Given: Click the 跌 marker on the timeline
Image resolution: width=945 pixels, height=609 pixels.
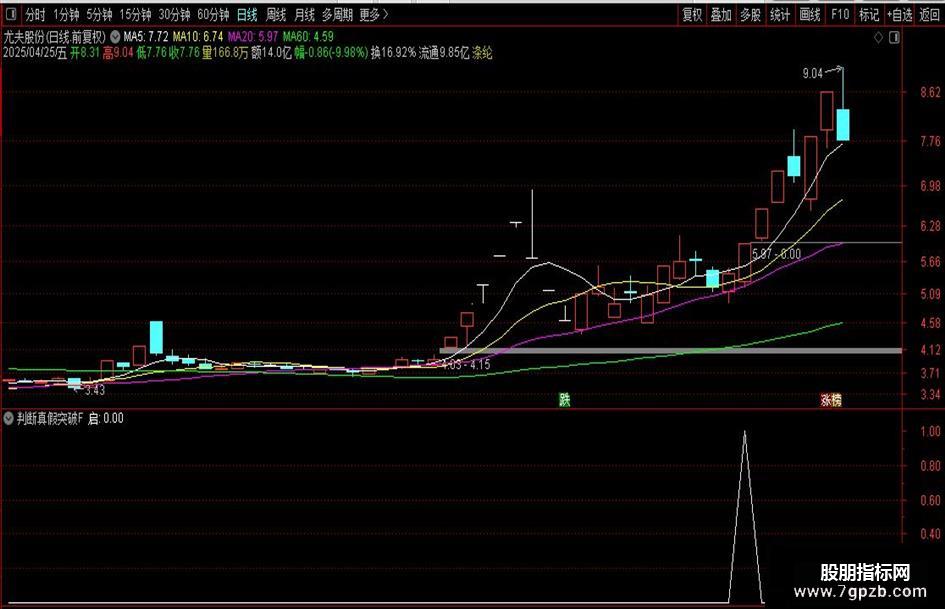Looking at the screenshot, I should click(x=565, y=399).
